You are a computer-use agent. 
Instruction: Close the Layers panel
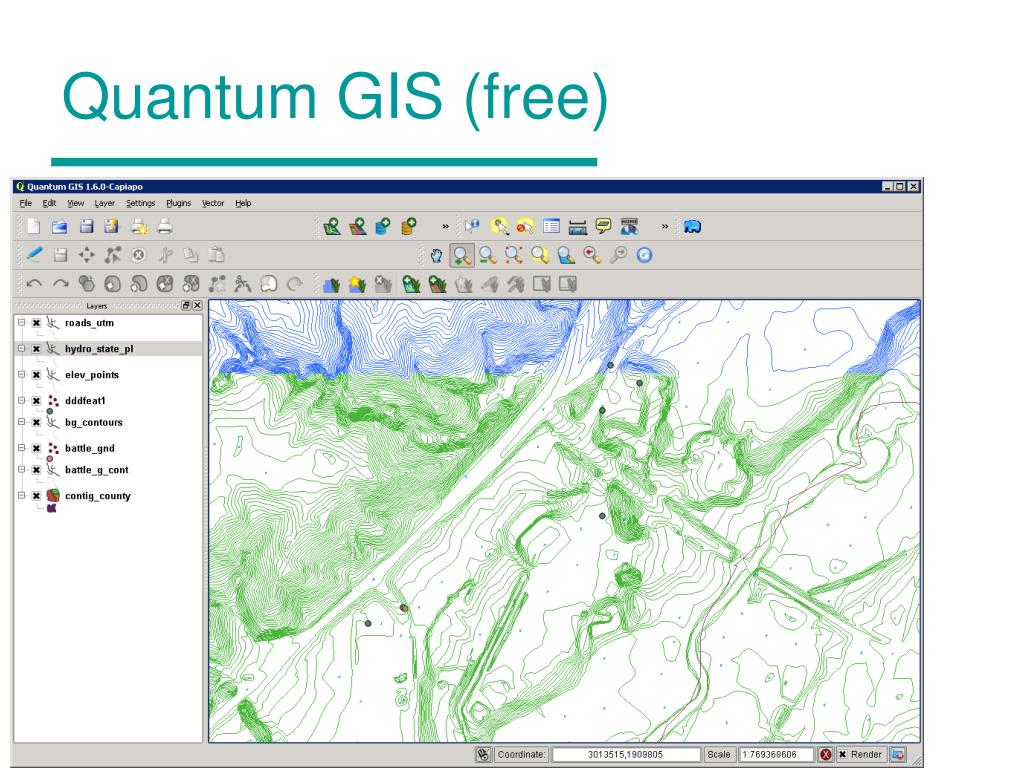(x=197, y=305)
